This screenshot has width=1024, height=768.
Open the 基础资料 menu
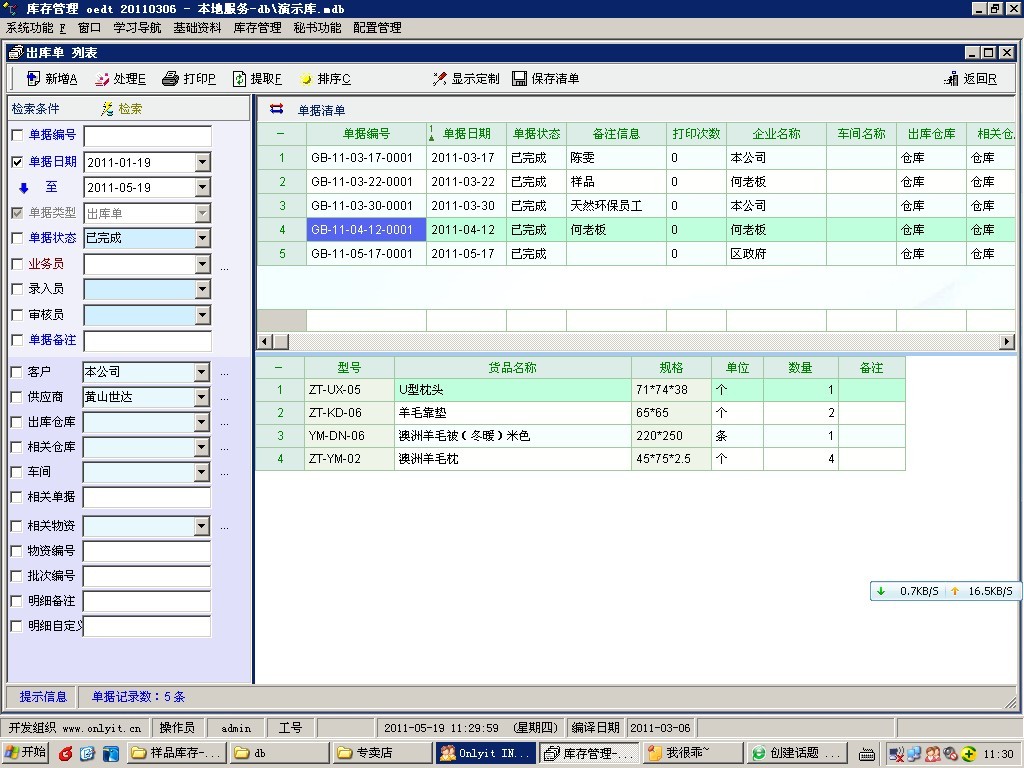pyautogui.click(x=197, y=28)
